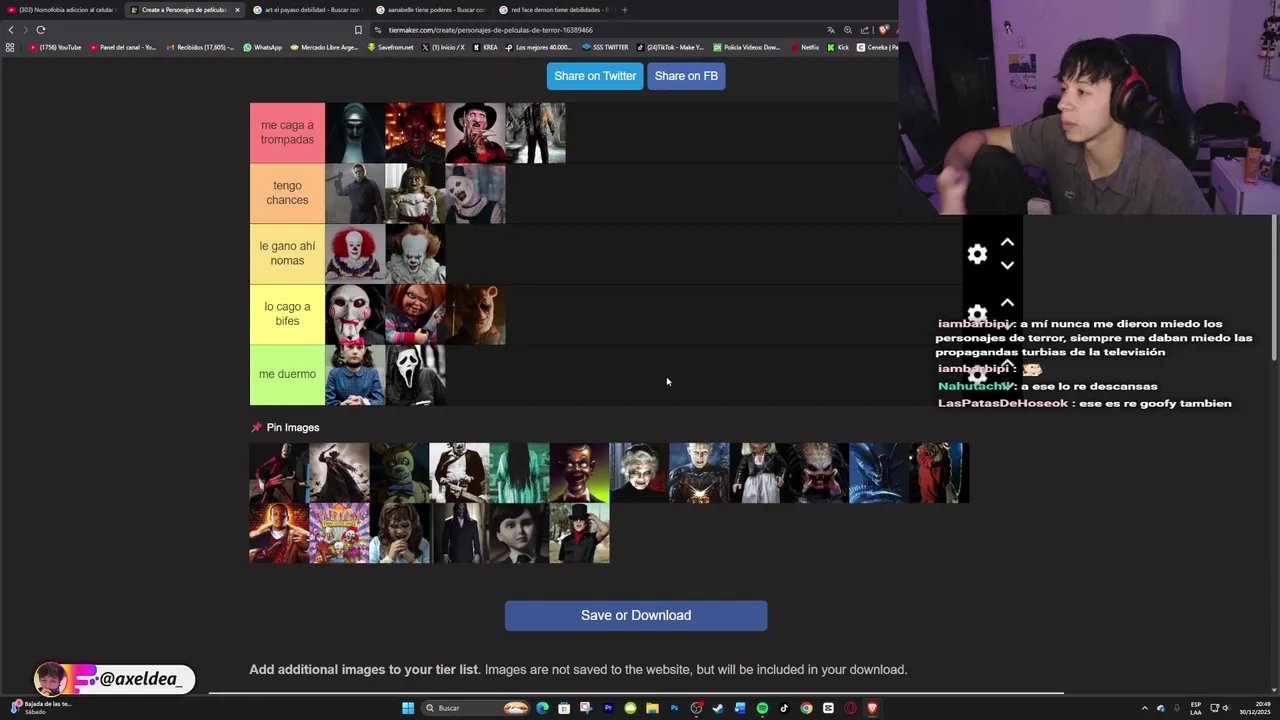Switch to 'red face demon' search tab
Image resolution: width=1280 pixels, height=720 pixels.
[553, 10]
